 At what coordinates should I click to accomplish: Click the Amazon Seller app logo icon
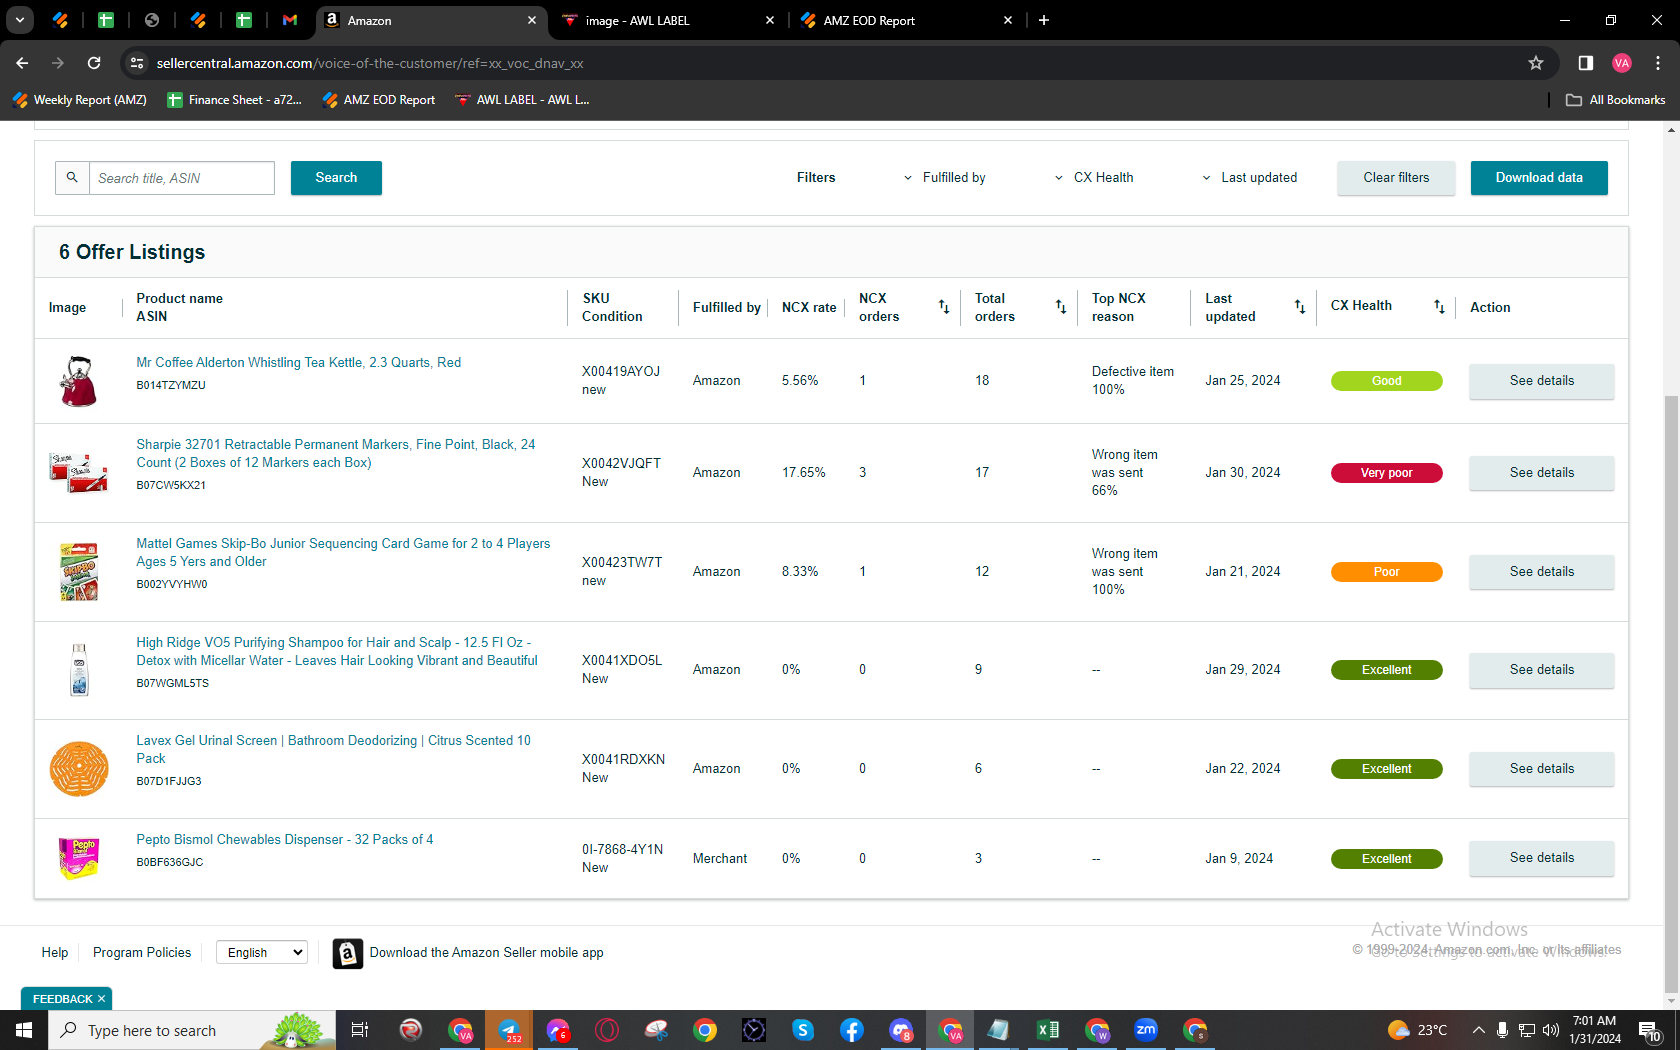348,953
